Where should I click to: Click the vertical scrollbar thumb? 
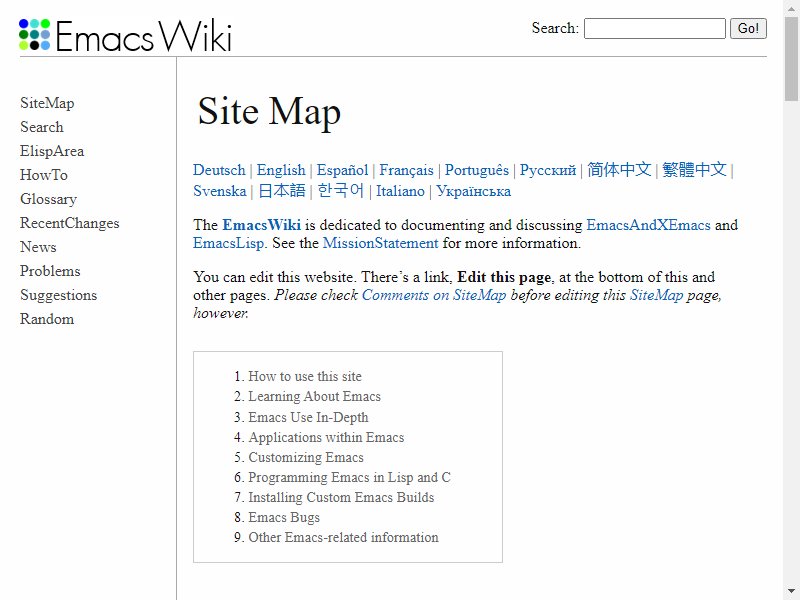click(791, 59)
